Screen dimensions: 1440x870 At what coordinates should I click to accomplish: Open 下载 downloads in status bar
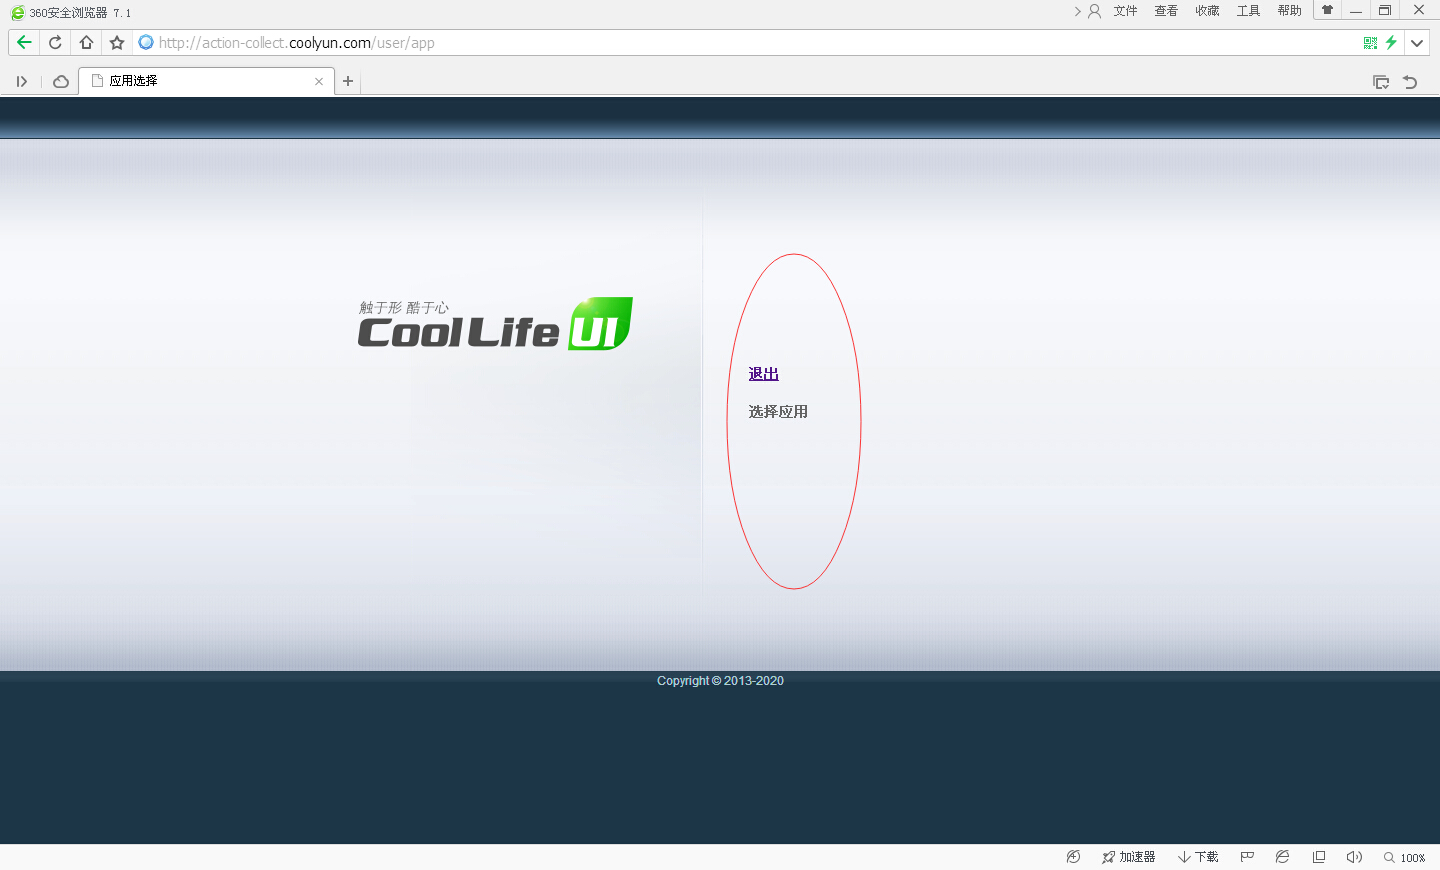[1198, 857]
